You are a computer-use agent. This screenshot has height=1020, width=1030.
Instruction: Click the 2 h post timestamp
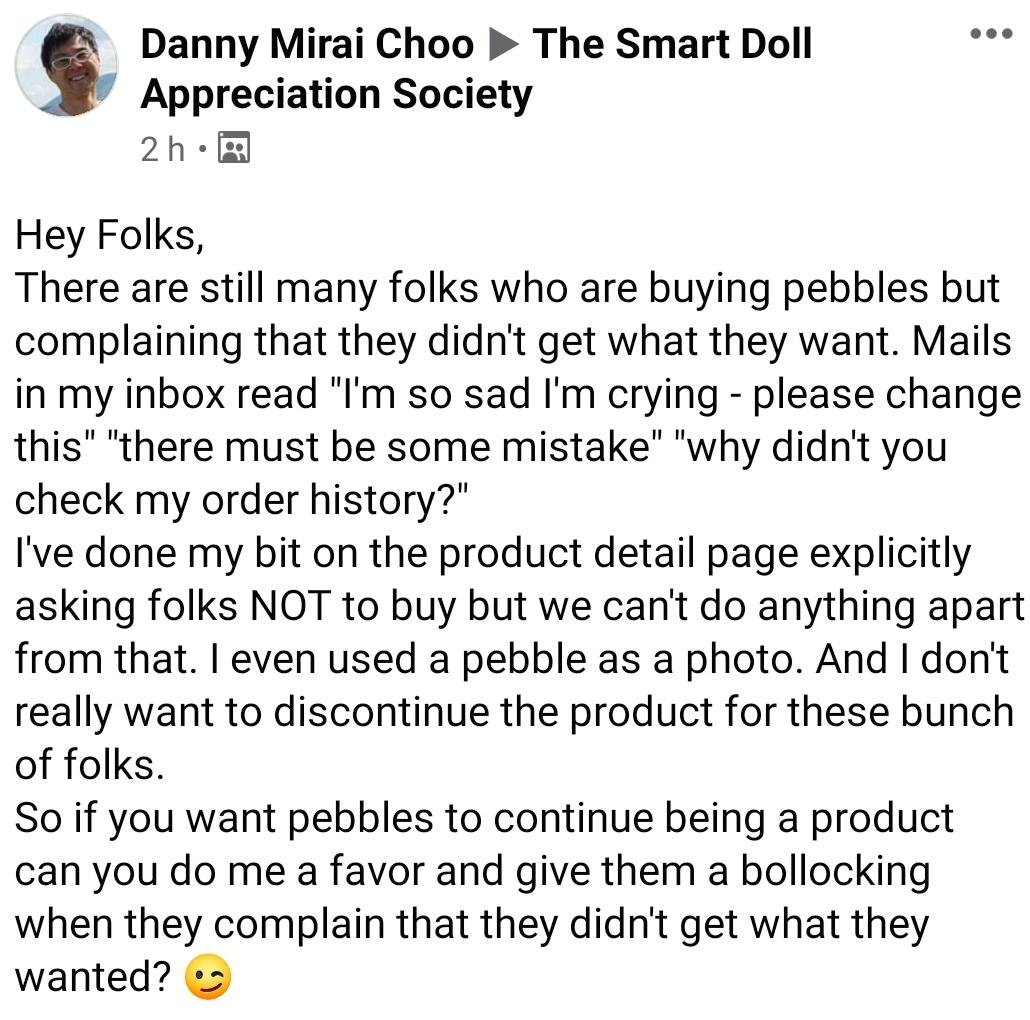(163, 148)
